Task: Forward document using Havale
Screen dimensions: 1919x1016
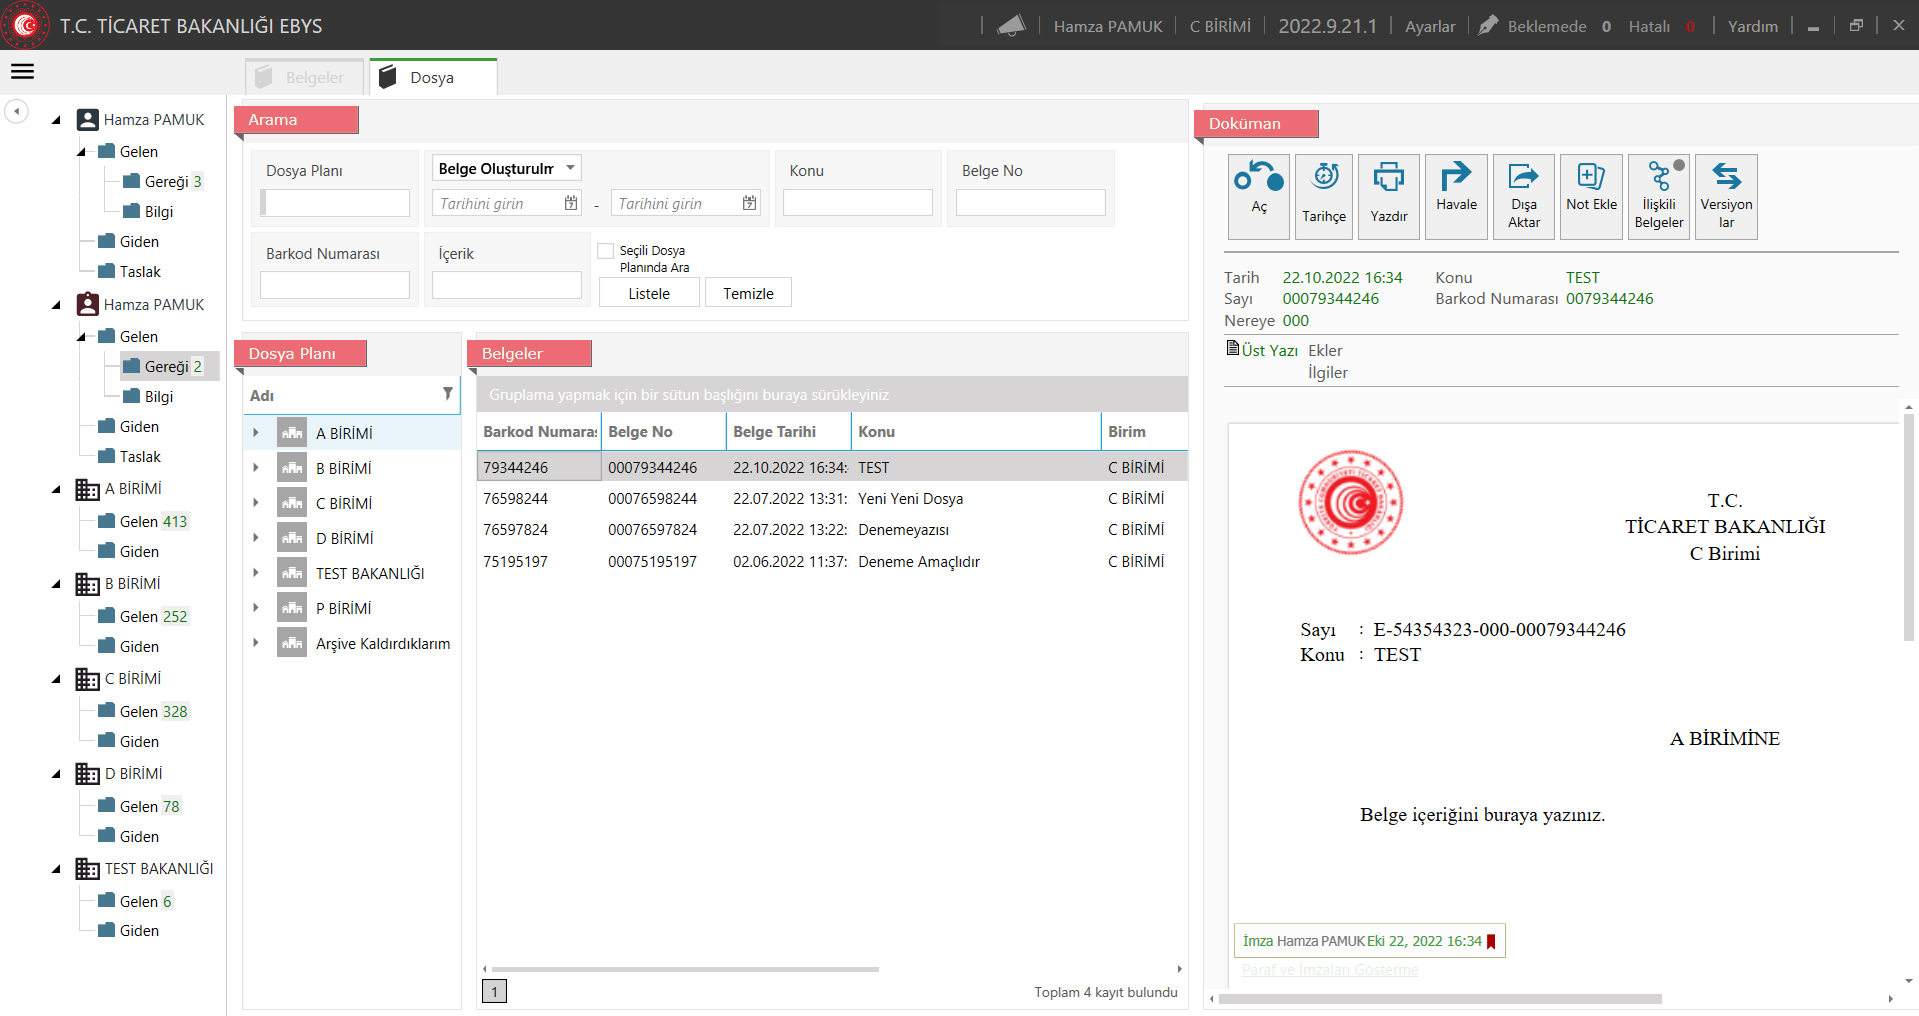Action: (1456, 196)
